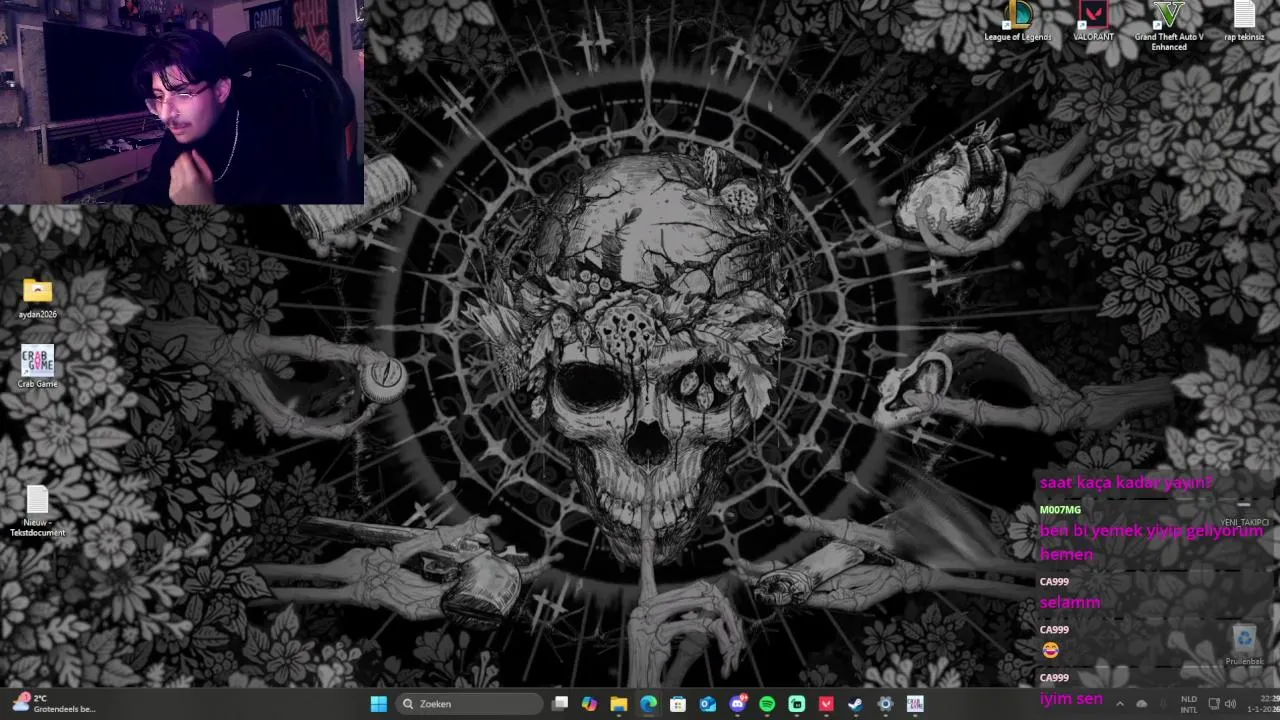Open Task View from the taskbar
The width and height of the screenshot is (1280, 720).
click(560, 704)
